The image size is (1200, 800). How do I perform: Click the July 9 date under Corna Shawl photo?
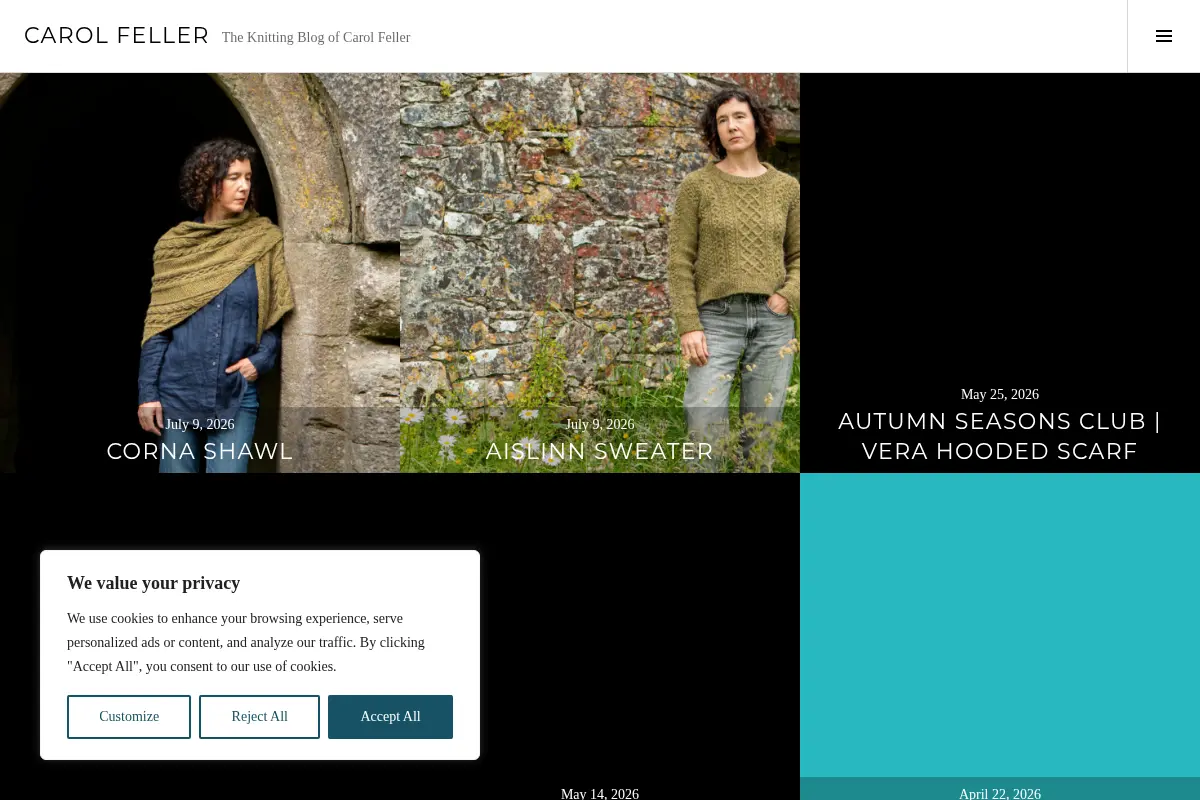pos(200,425)
